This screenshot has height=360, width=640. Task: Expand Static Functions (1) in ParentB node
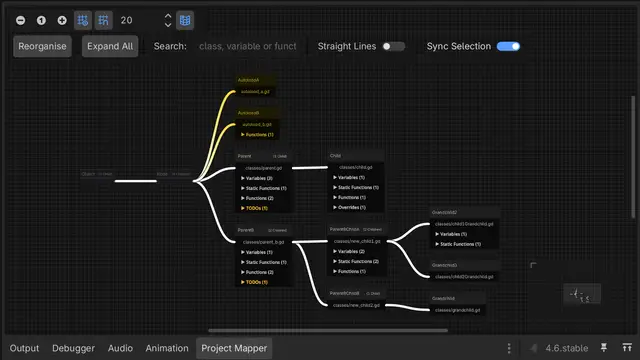264,262
